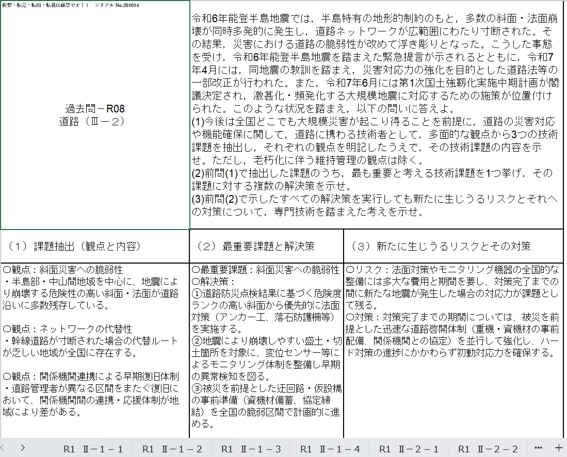The width and height of the screenshot is (567, 457).
Task: Go to the R1 Ⅱ－1－4 sheet tab
Action: [330, 449]
